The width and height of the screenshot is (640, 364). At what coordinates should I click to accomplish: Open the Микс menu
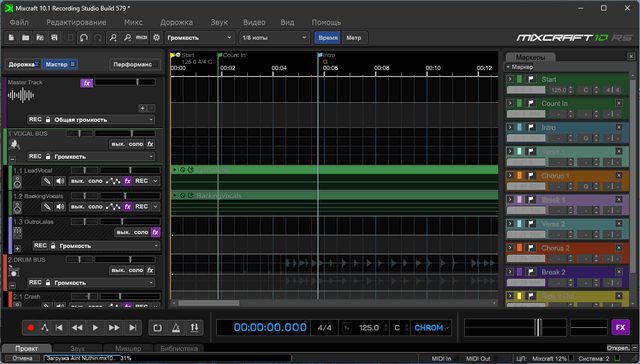[x=133, y=22]
